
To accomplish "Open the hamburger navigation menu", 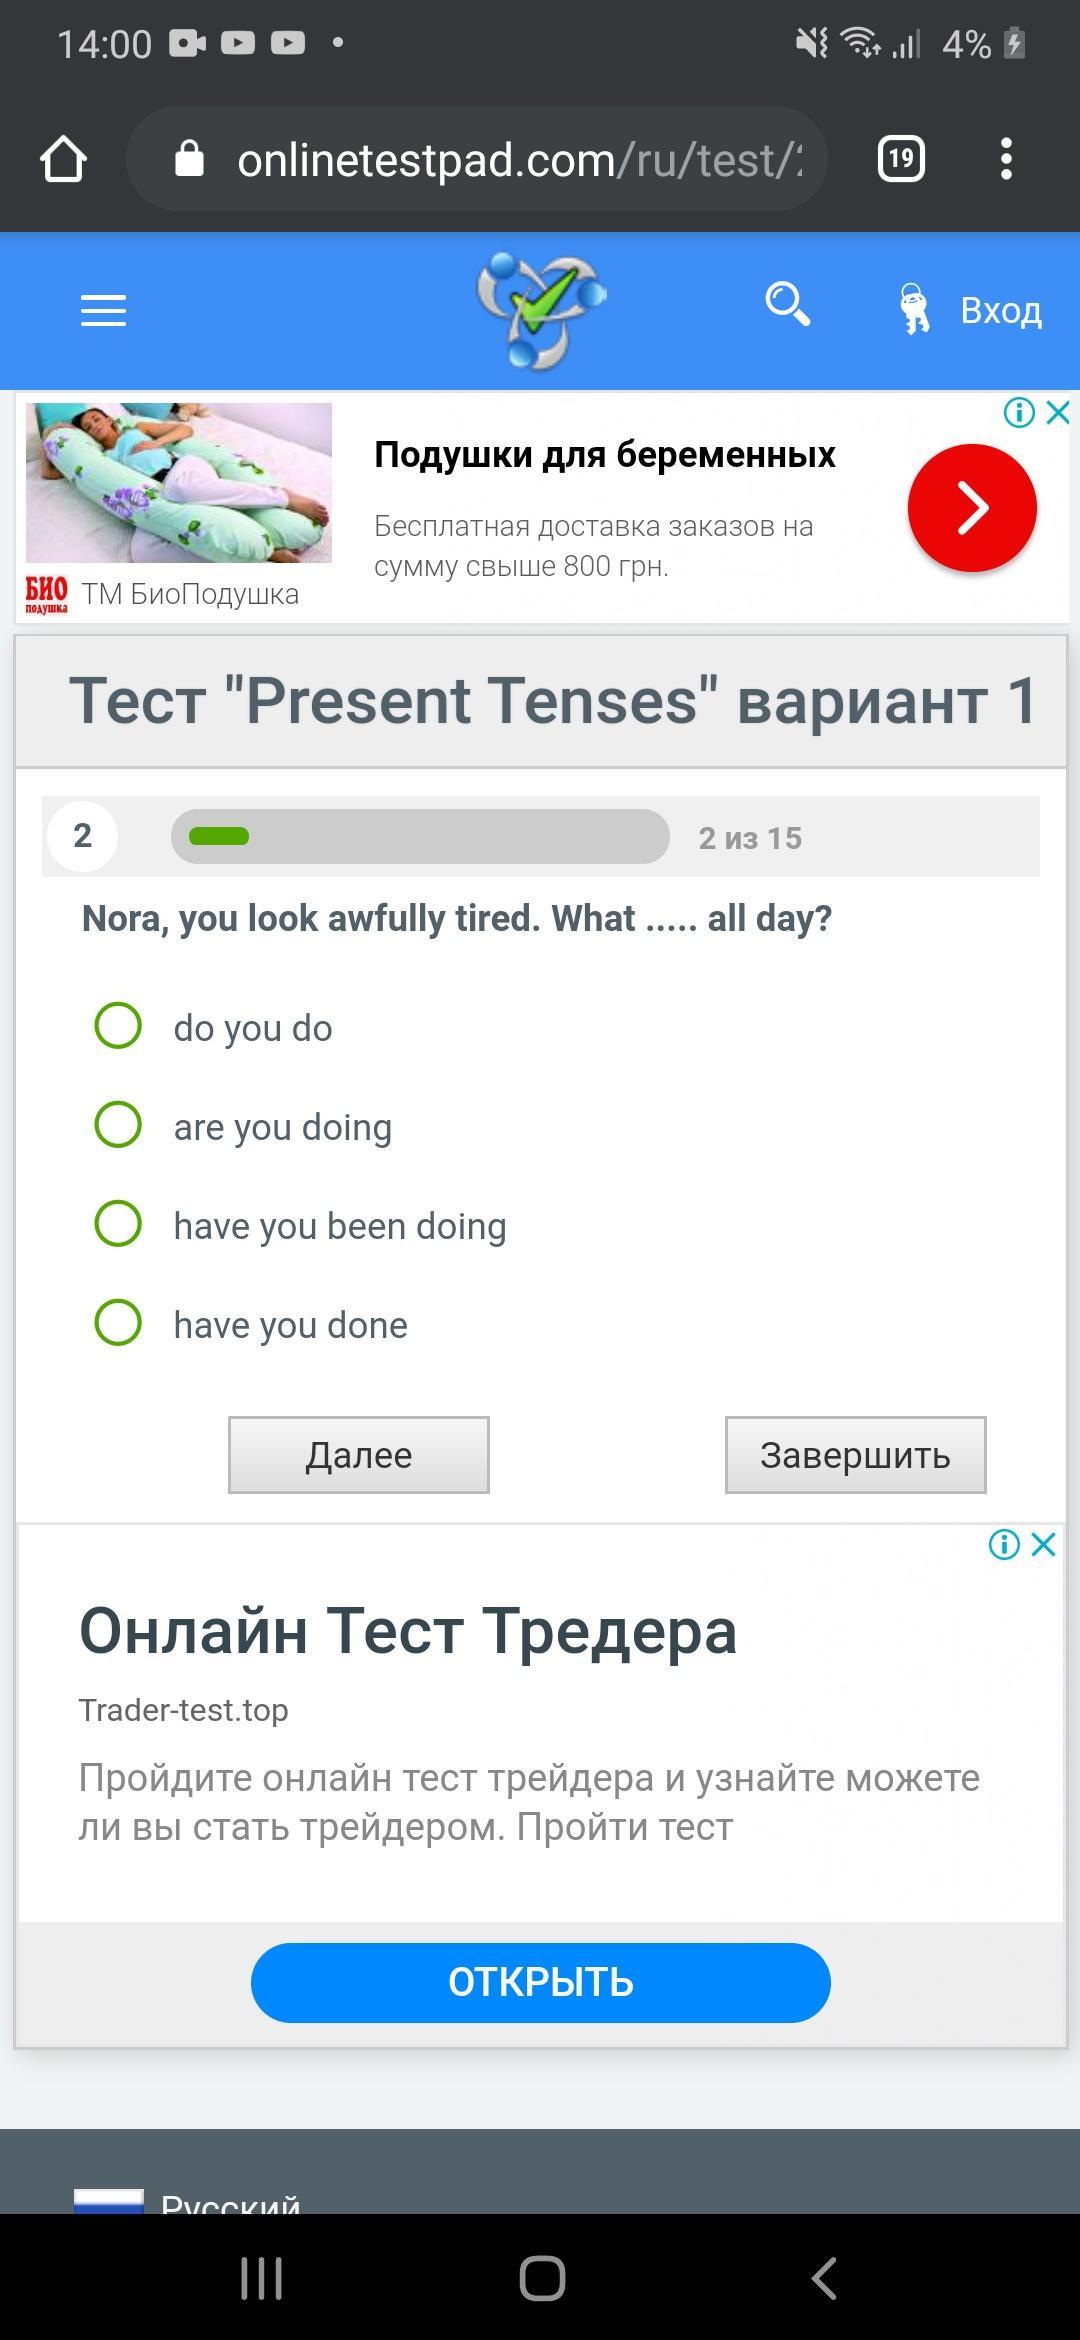I will point(103,310).
